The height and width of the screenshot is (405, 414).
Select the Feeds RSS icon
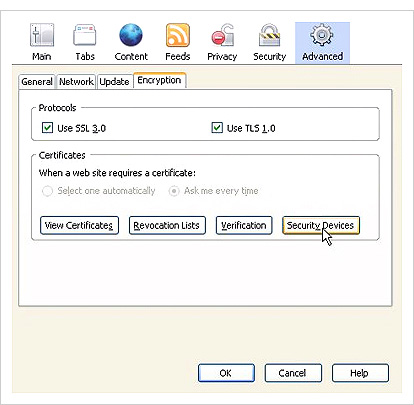coord(178,35)
